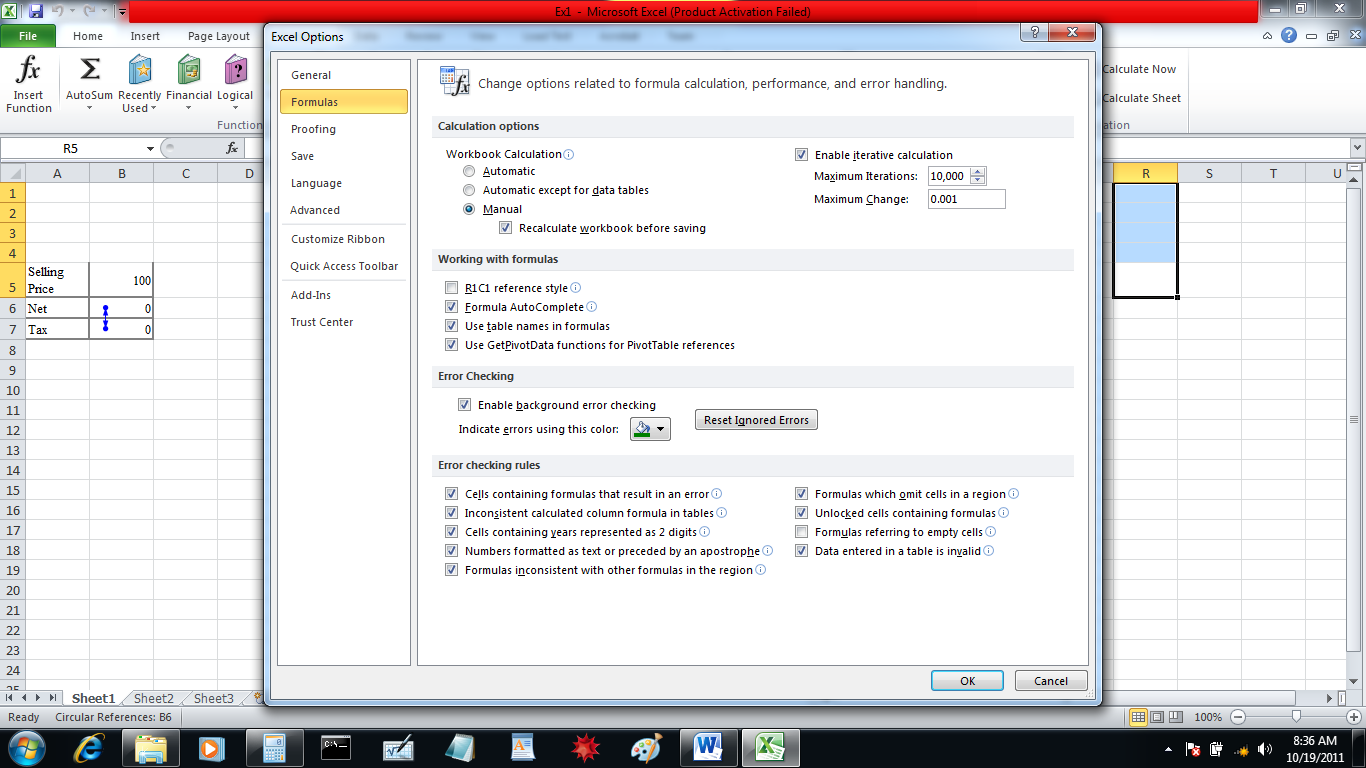Click the AutoSum sigma icon
The image size is (1366, 768).
point(90,70)
